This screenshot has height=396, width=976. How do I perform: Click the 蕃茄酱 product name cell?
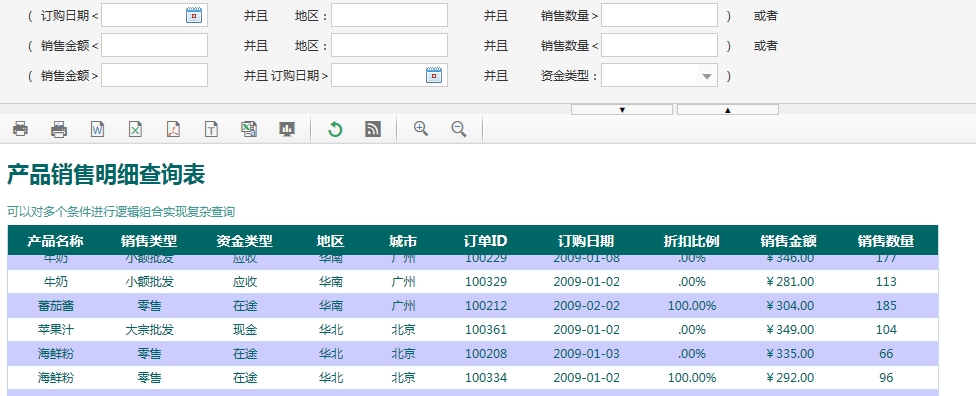pyautogui.click(x=55, y=306)
